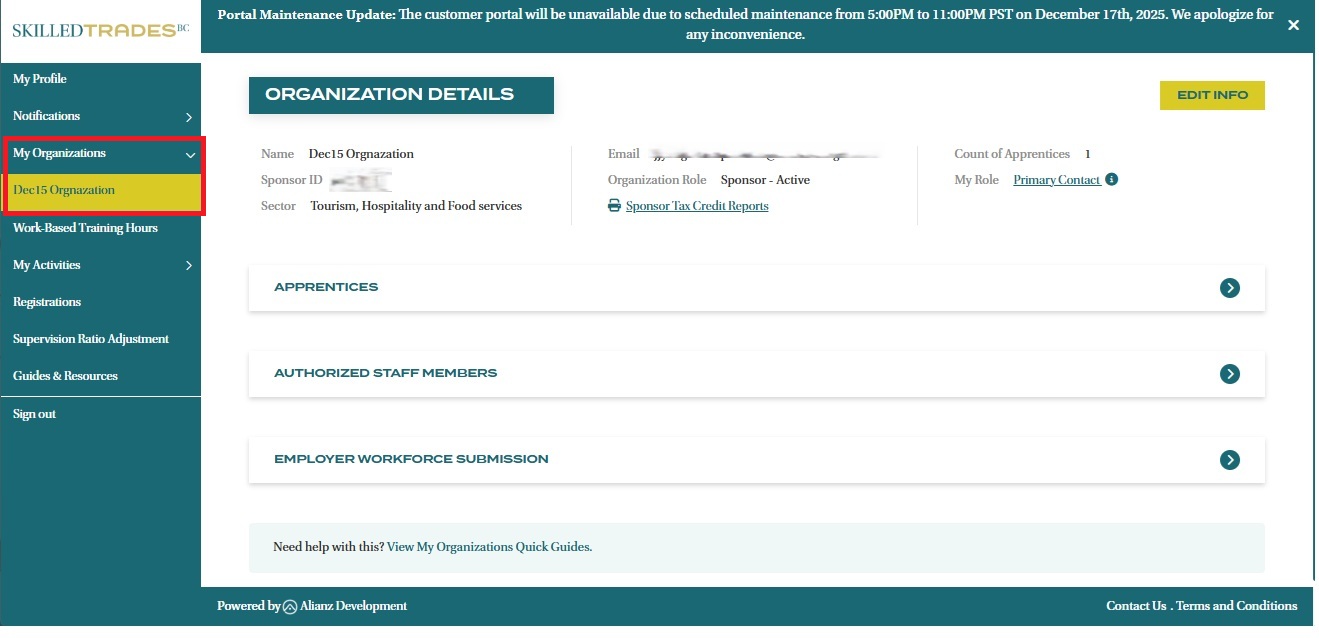This screenshot has width=1319, height=638.
Task: Expand Employer Workforce Submission arrow
Action: tap(1229, 460)
